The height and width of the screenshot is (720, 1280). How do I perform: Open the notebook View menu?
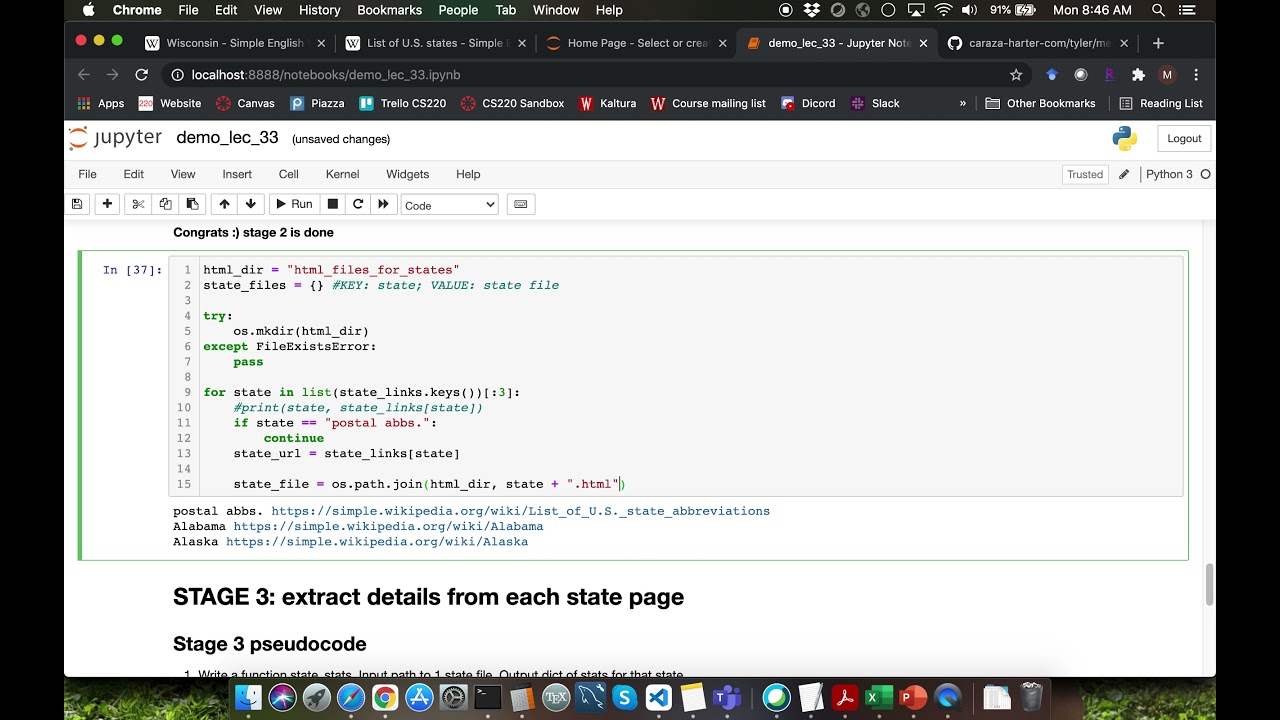coord(183,174)
